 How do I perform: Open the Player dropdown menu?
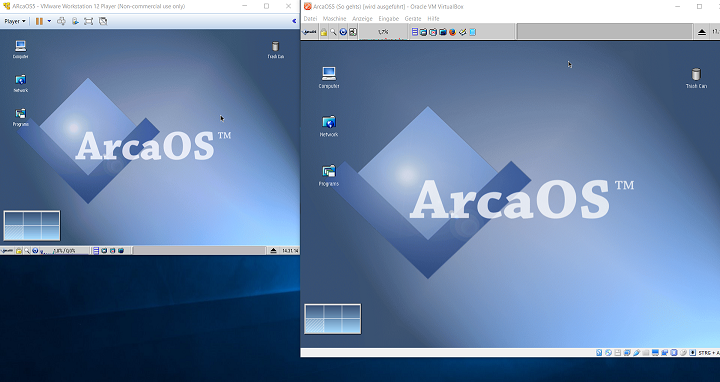[x=15, y=21]
